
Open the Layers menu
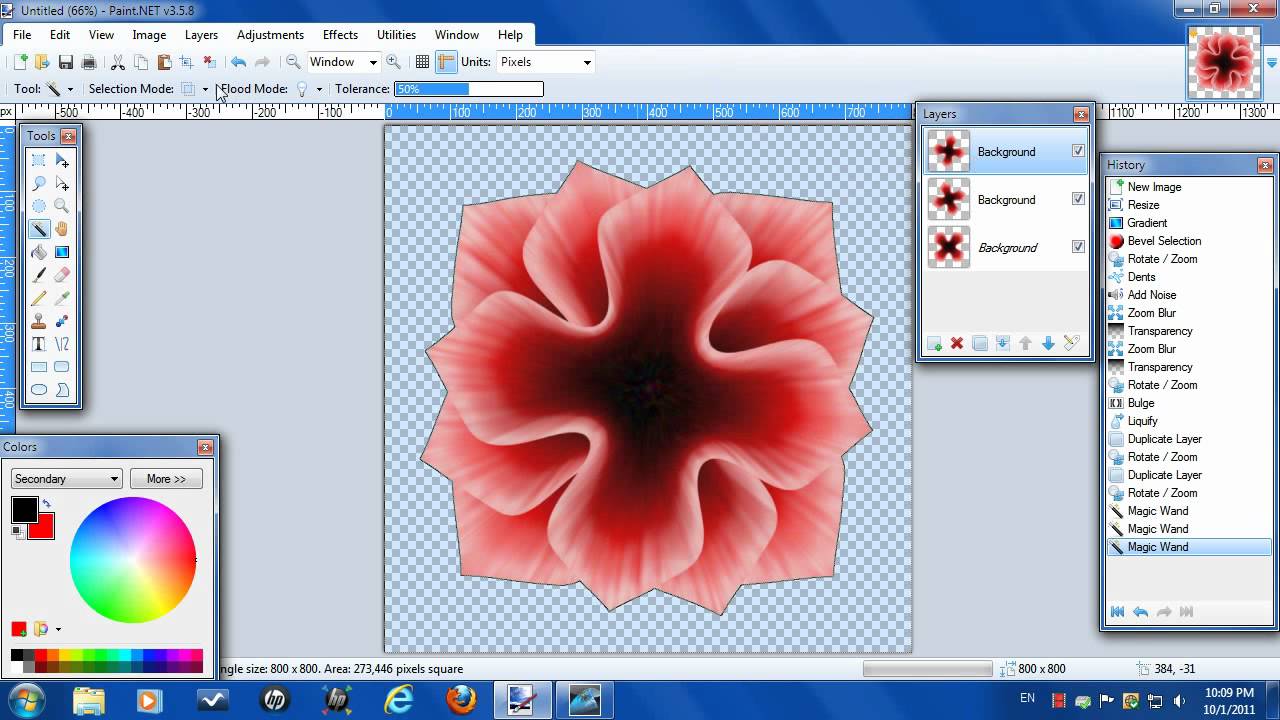pos(201,35)
